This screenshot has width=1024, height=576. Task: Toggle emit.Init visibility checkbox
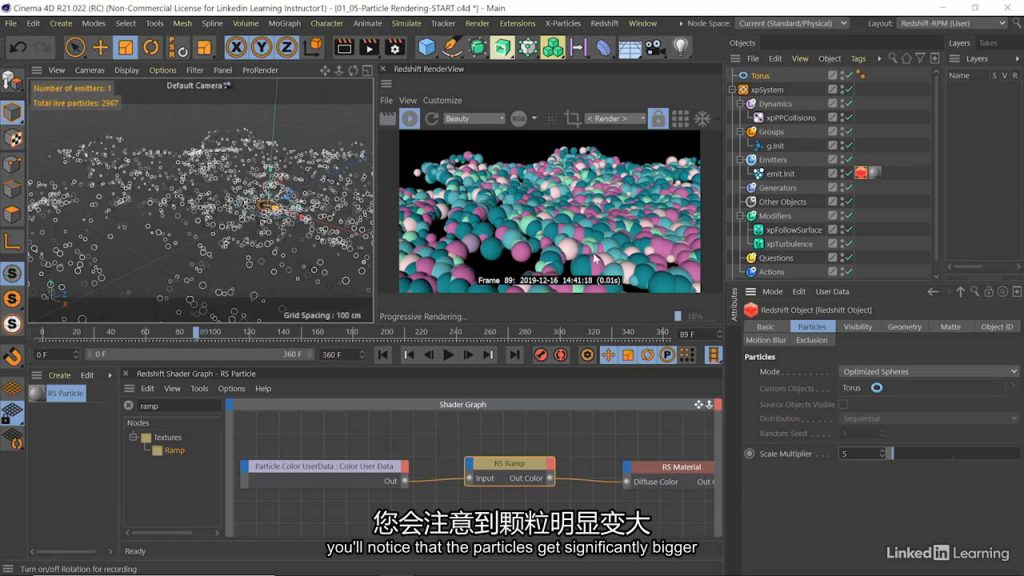pos(832,174)
